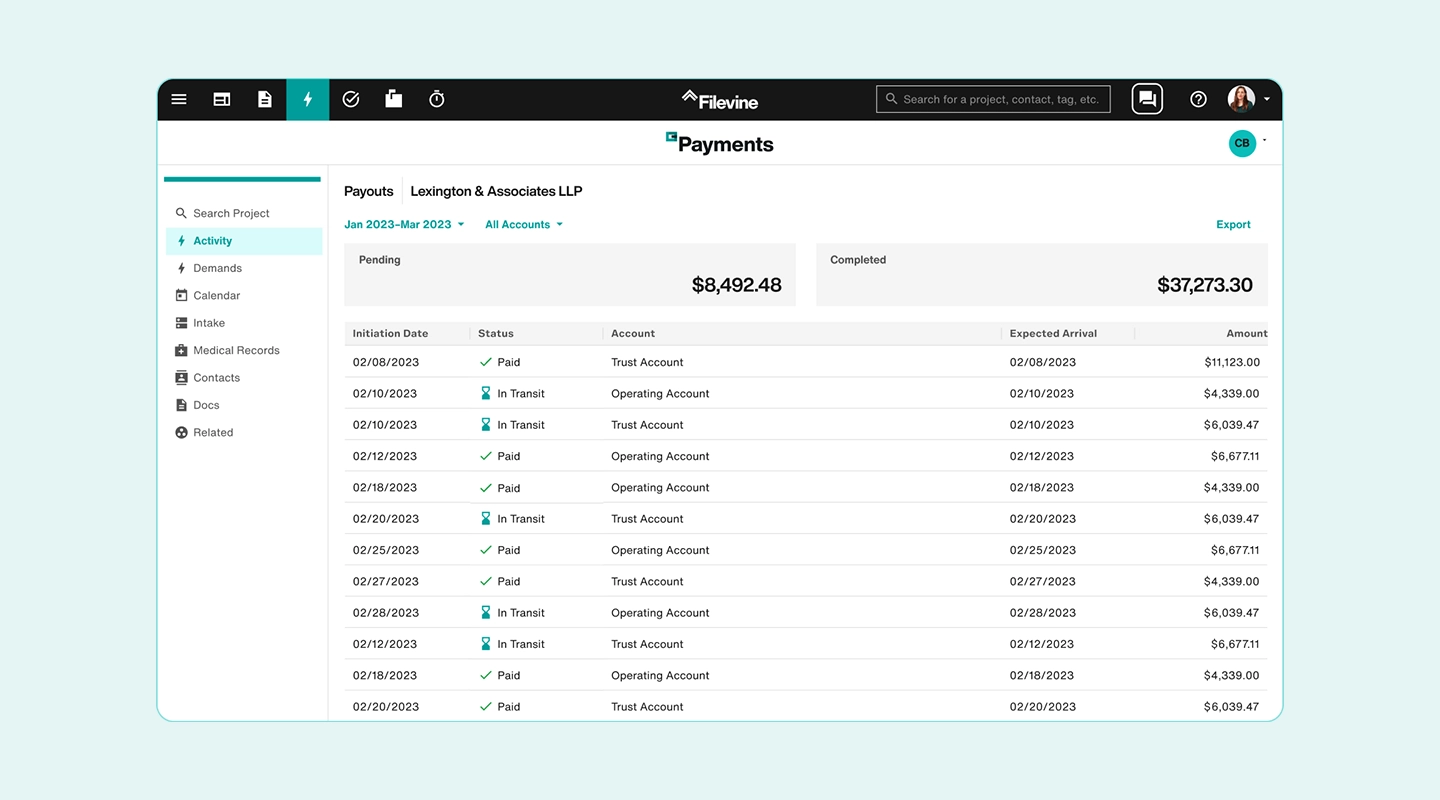Image resolution: width=1440 pixels, height=800 pixels.
Task: Sort by Account column header
Action: click(633, 333)
